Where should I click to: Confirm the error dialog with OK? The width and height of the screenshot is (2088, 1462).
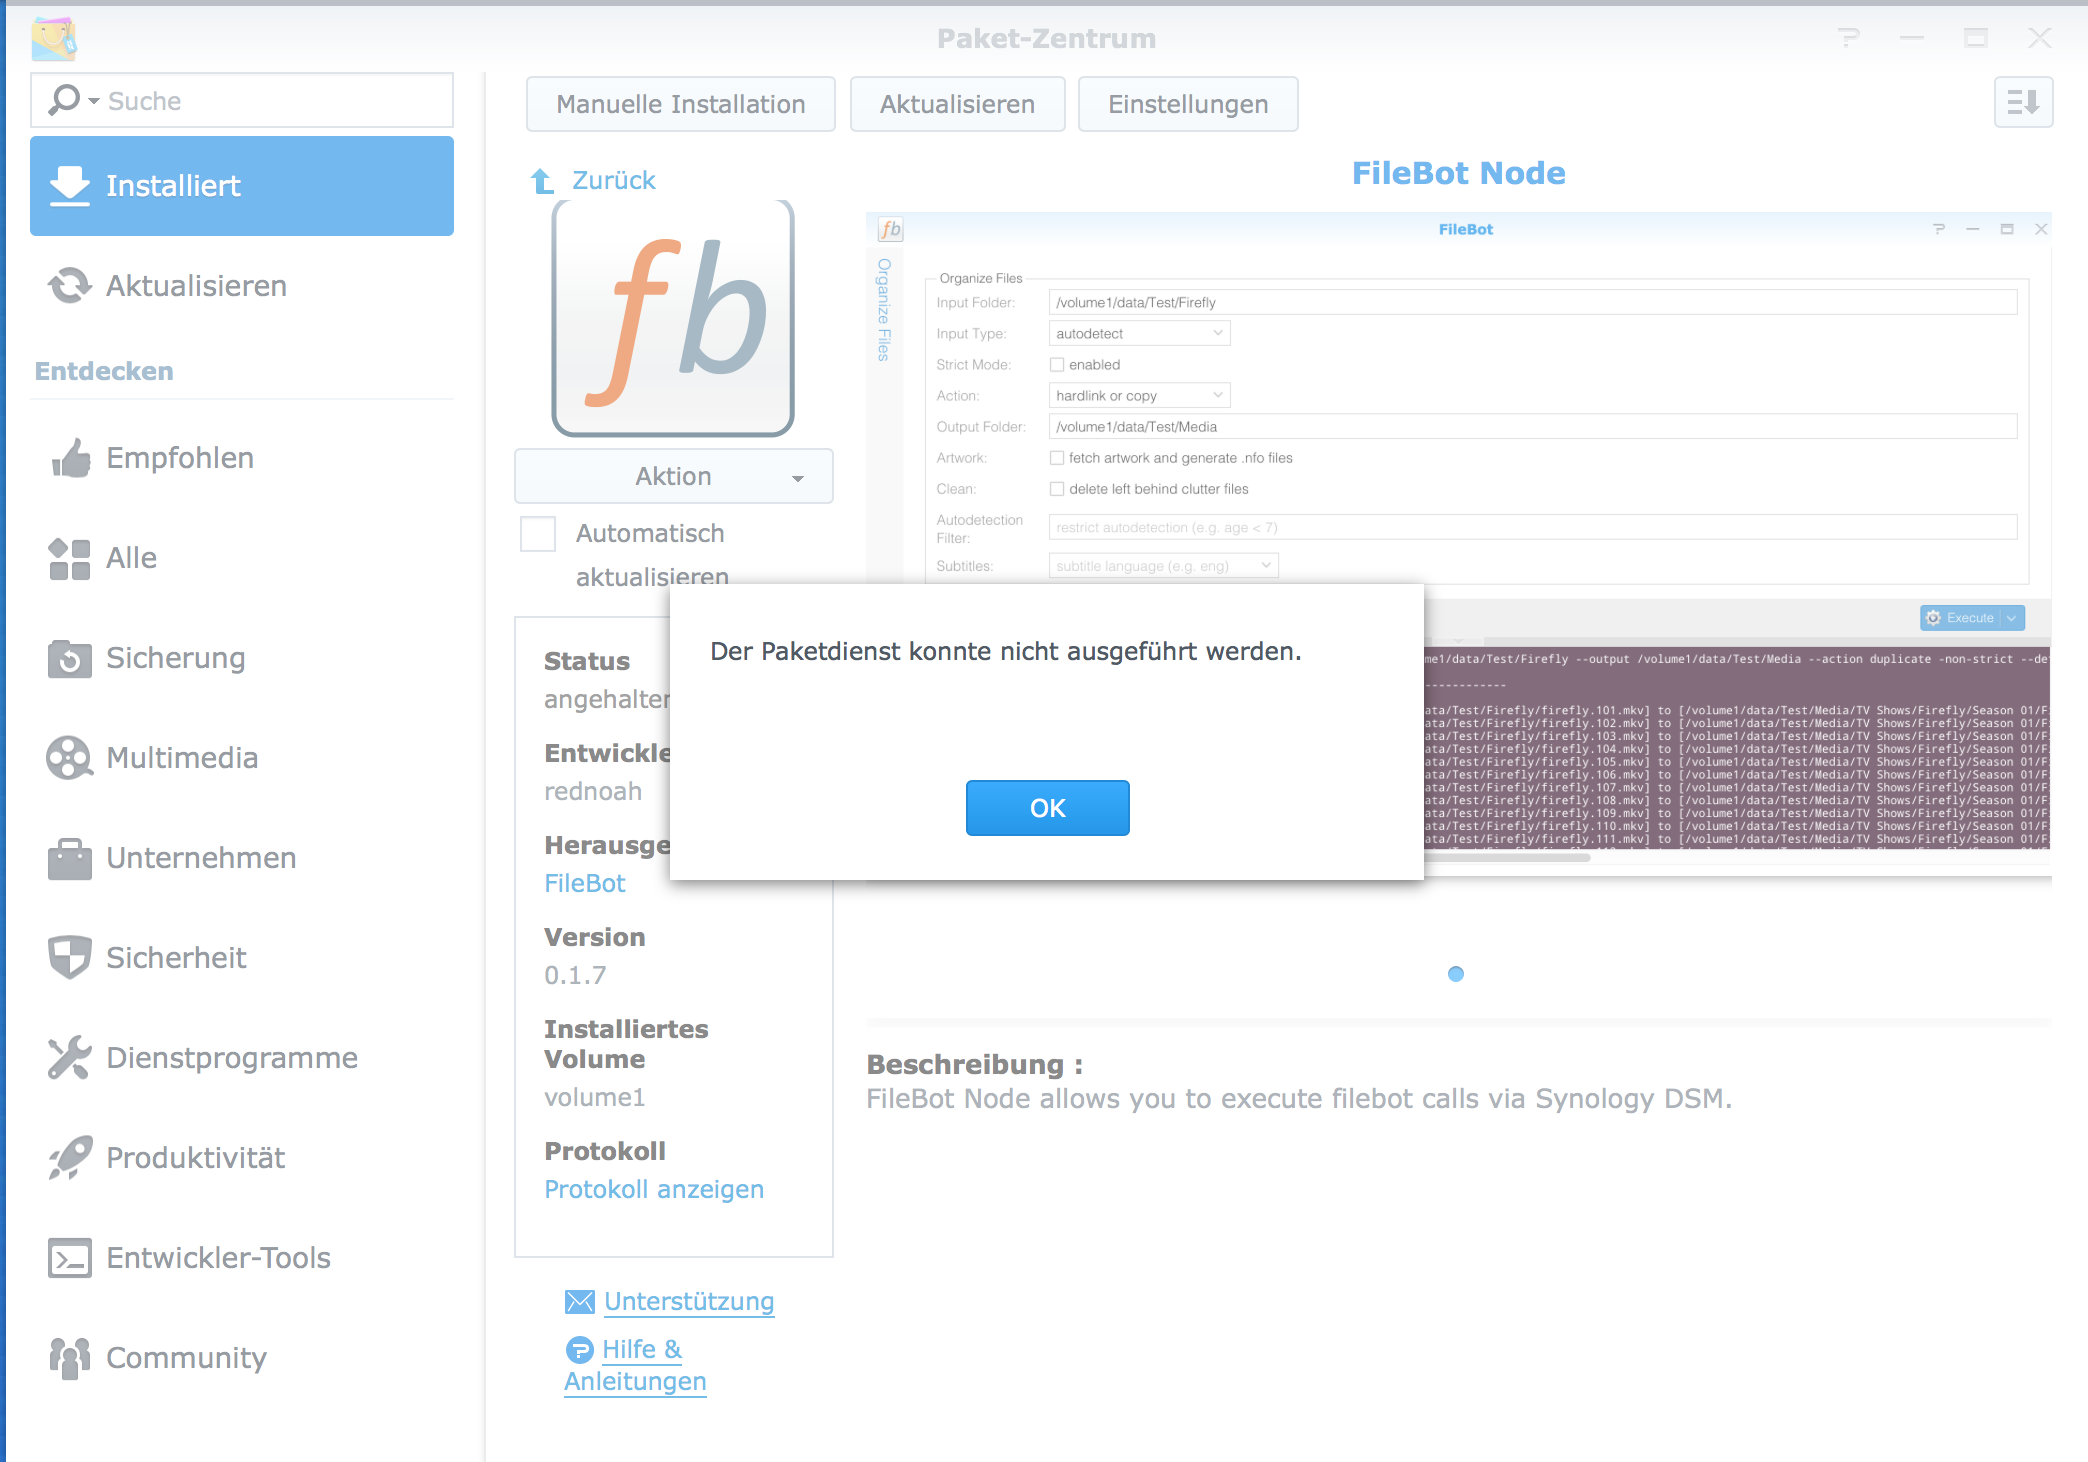1047,808
